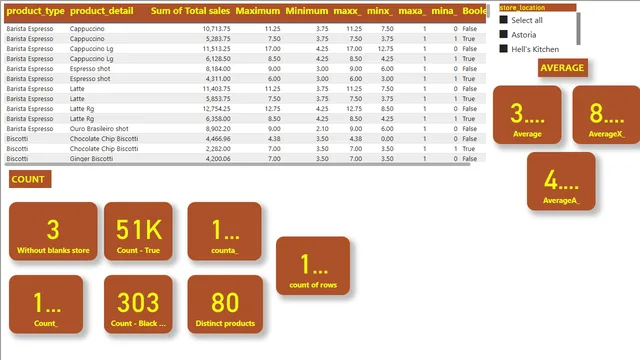Click total sales cell 10,713.75
This screenshot has width=640, height=360.
click(216, 29)
